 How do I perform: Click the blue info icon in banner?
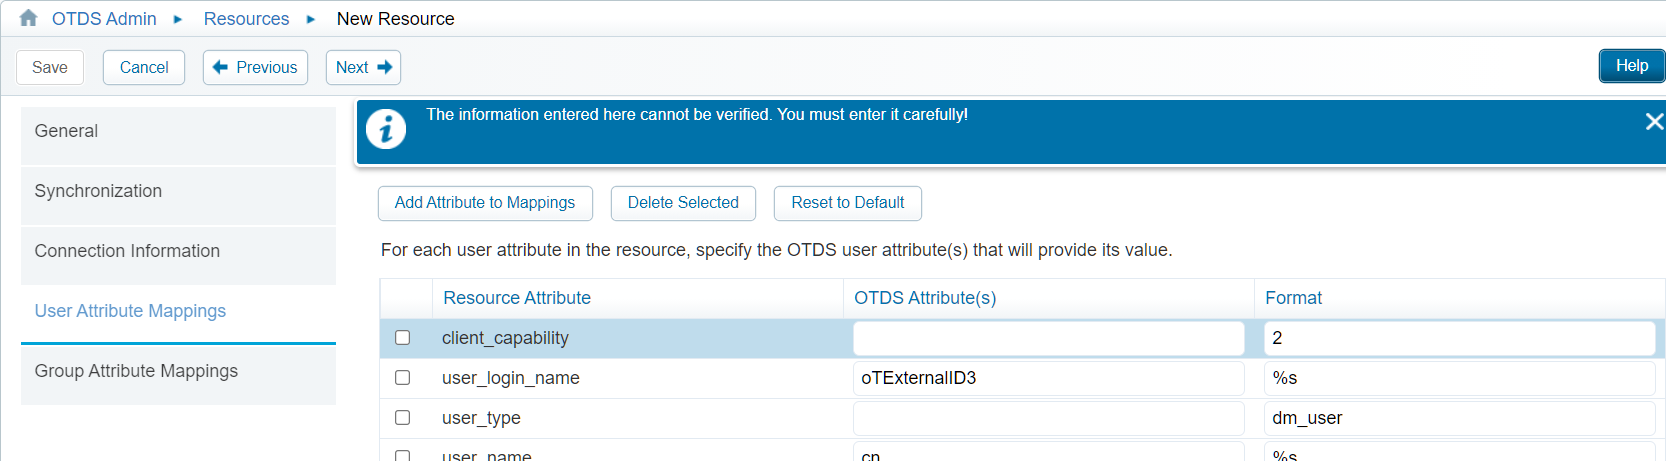coord(386,129)
